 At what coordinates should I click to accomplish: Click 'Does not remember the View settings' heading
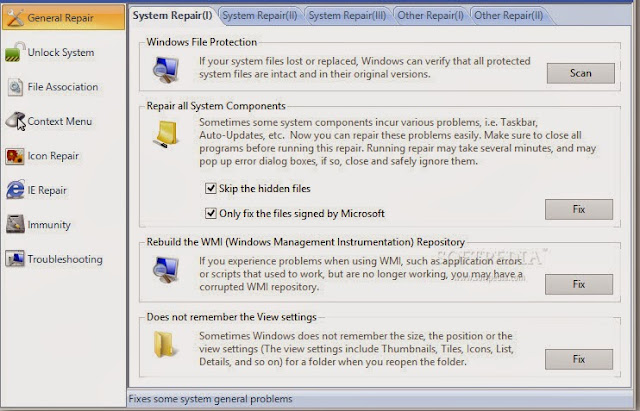pyautogui.click(x=231, y=317)
